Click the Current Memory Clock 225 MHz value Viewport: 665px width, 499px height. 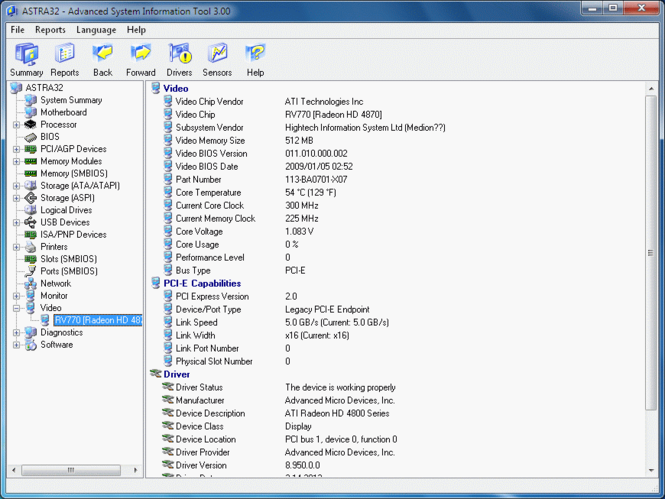(x=302, y=218)
